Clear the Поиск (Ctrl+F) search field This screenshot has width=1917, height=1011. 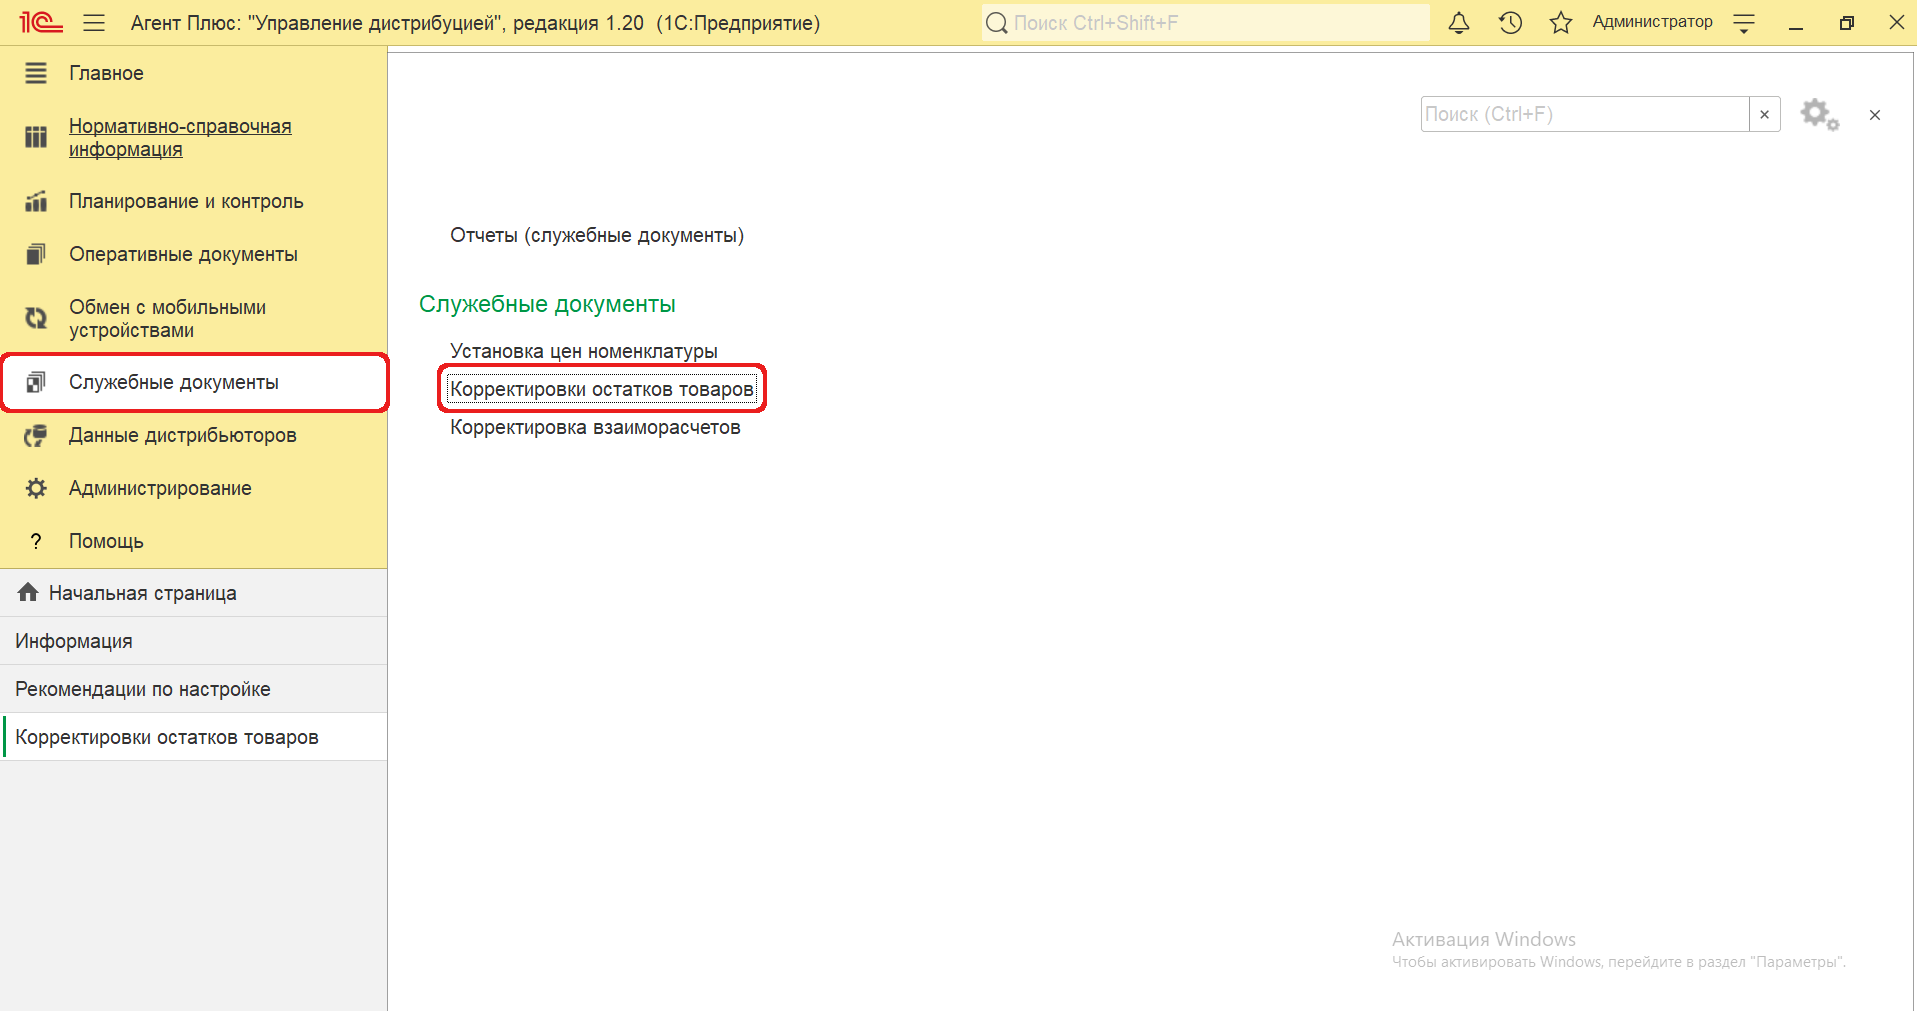click(1764, 114)
